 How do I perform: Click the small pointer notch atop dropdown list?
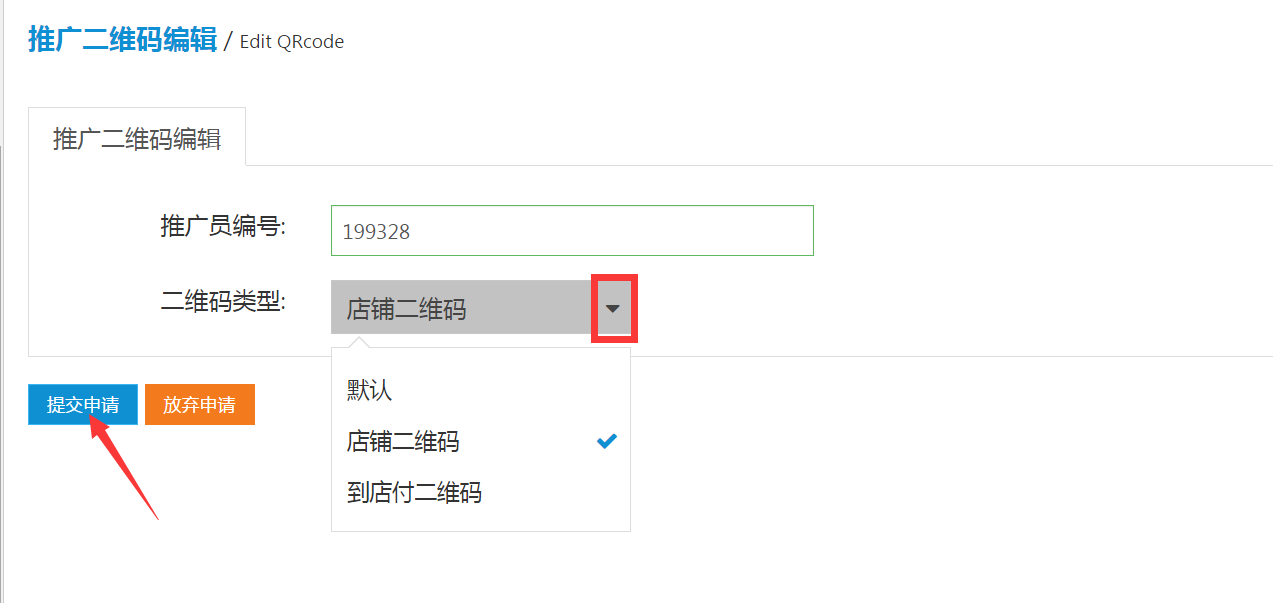359,343
